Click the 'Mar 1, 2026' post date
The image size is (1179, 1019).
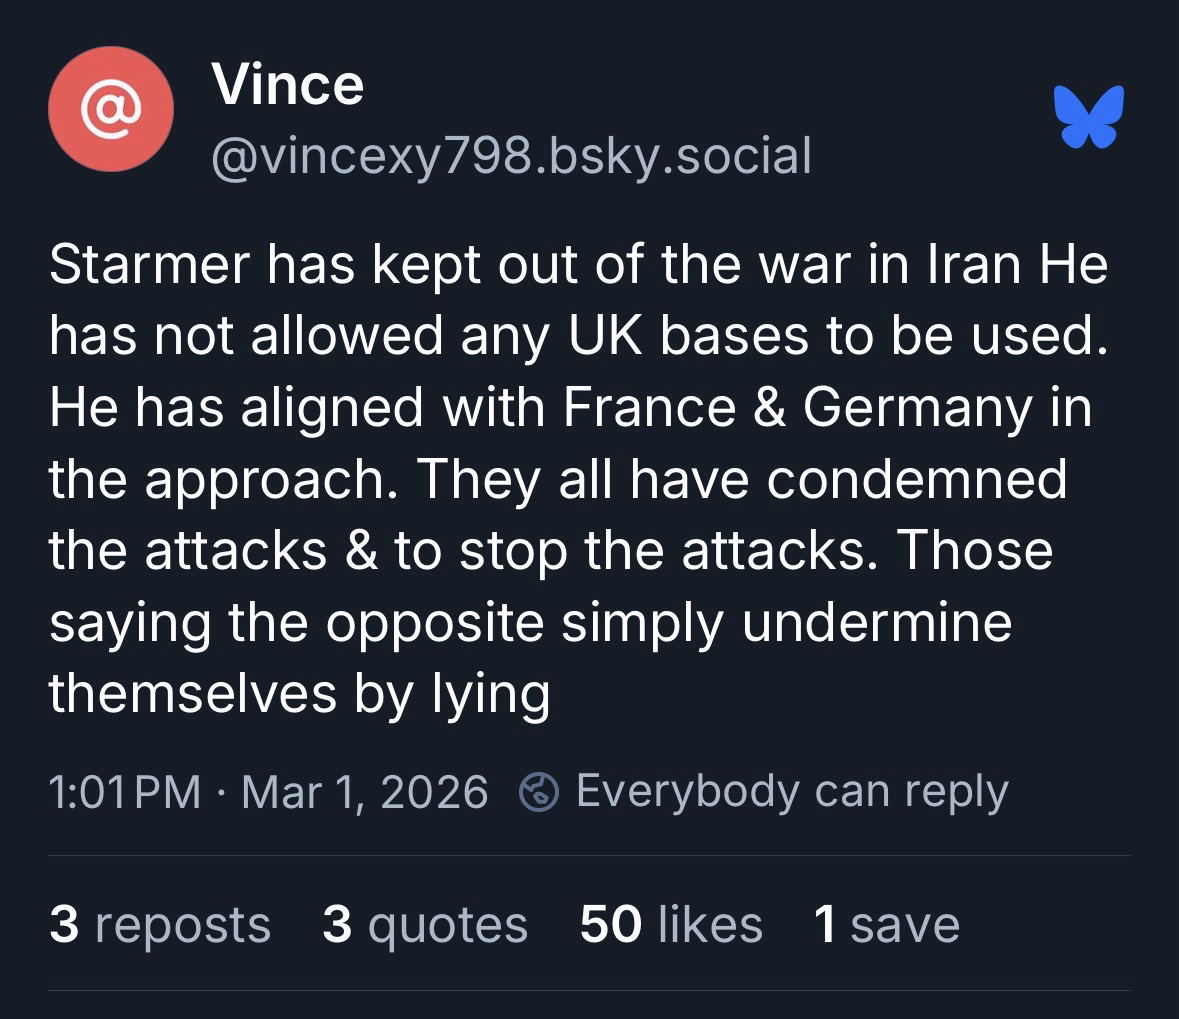[365, 792]
